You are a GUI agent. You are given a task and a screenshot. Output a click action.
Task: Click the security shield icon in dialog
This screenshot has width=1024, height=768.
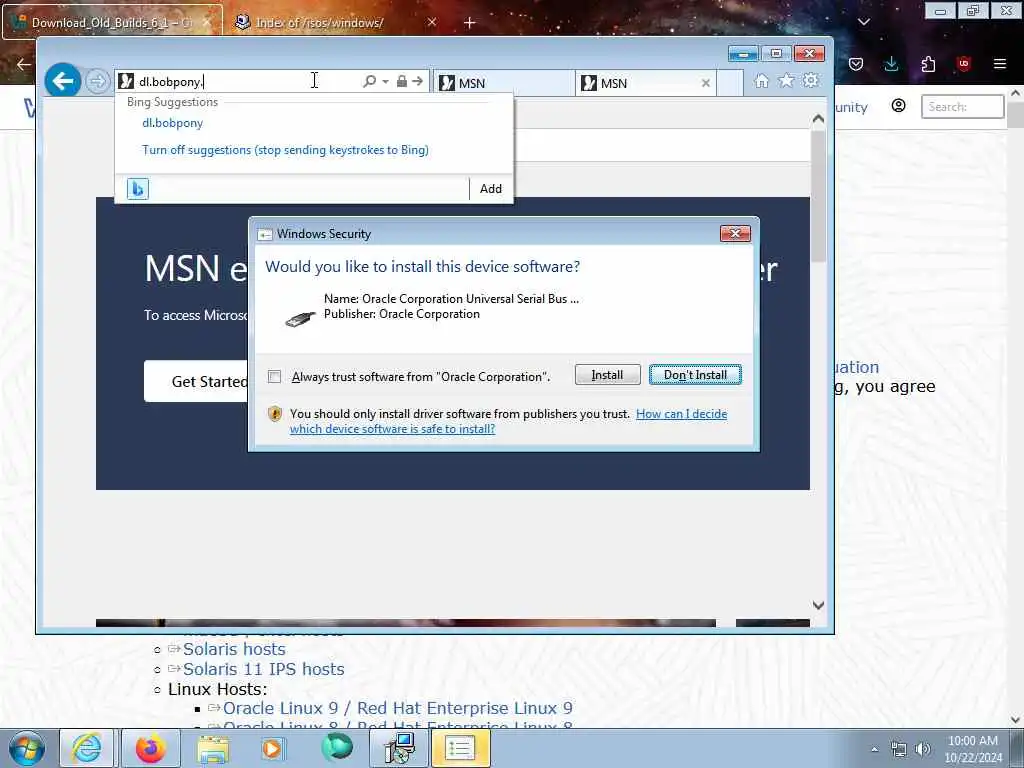click(x=275, y=414)
